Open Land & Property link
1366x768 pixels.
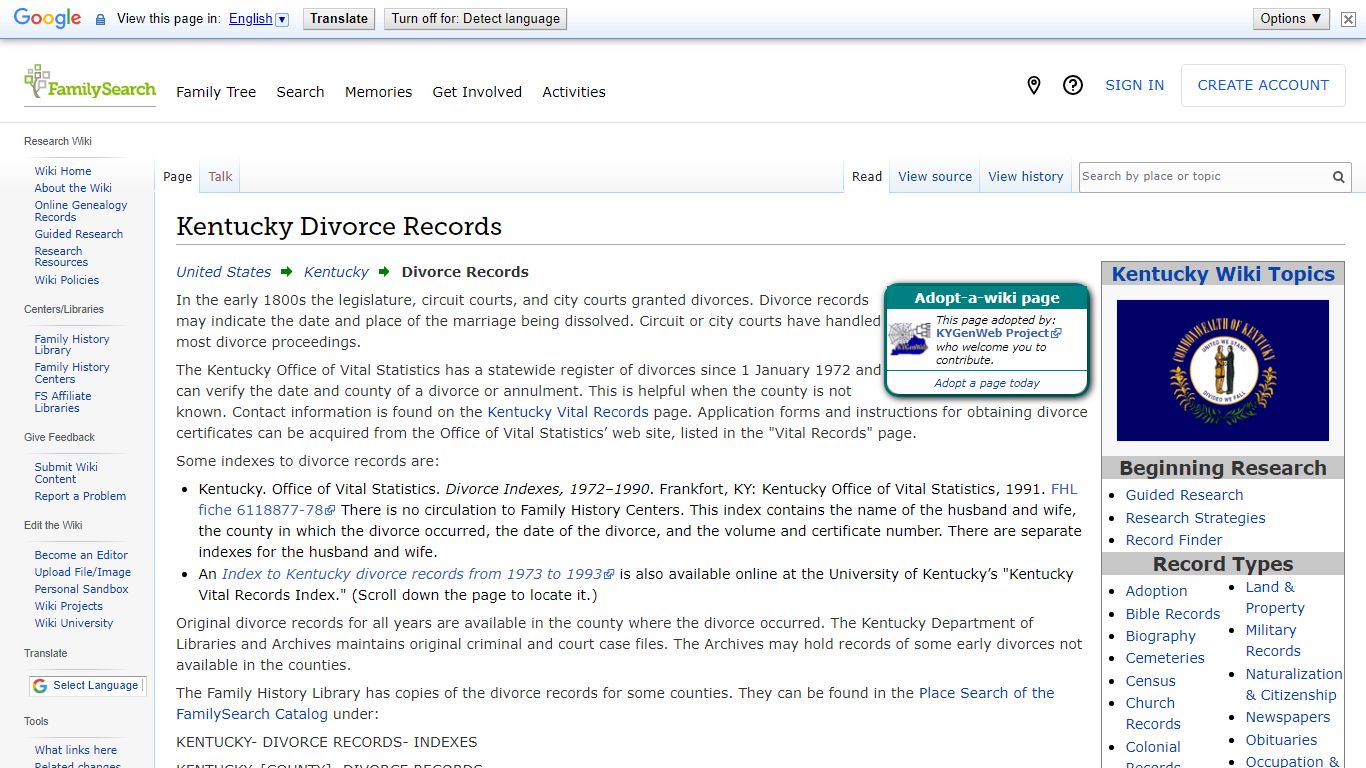pyautogui.click(x=1275, y=597)
